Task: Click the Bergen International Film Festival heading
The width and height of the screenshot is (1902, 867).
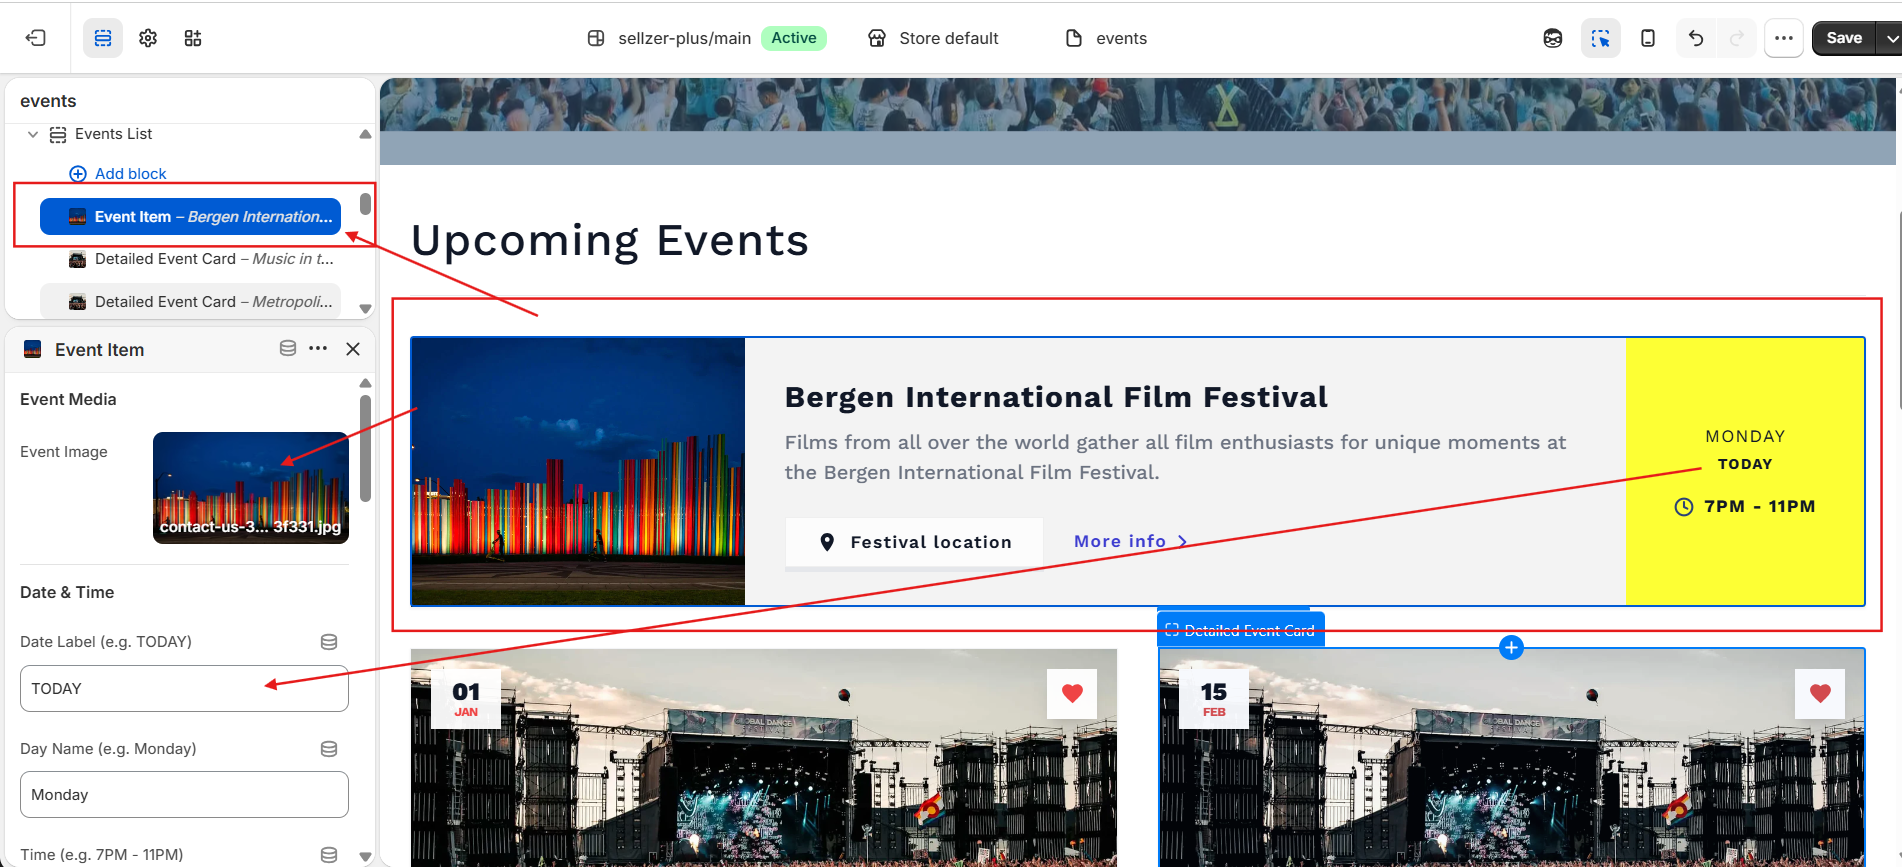Action: 1056,397
